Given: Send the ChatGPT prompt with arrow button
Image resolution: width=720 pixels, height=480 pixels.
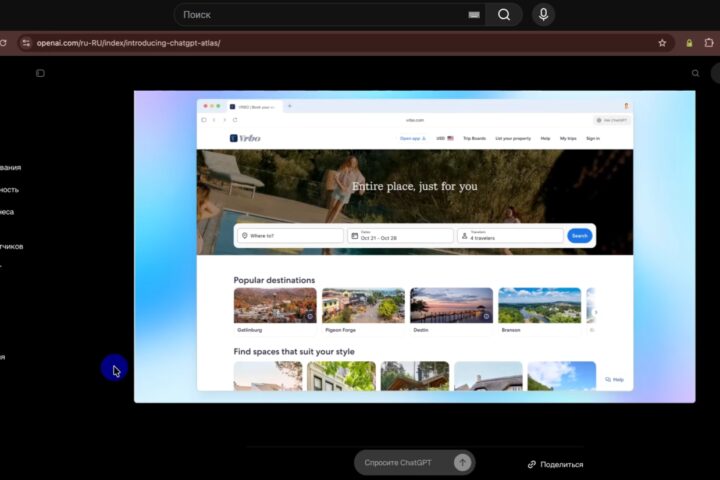Looking at the screenshot, I should (462, 463).
